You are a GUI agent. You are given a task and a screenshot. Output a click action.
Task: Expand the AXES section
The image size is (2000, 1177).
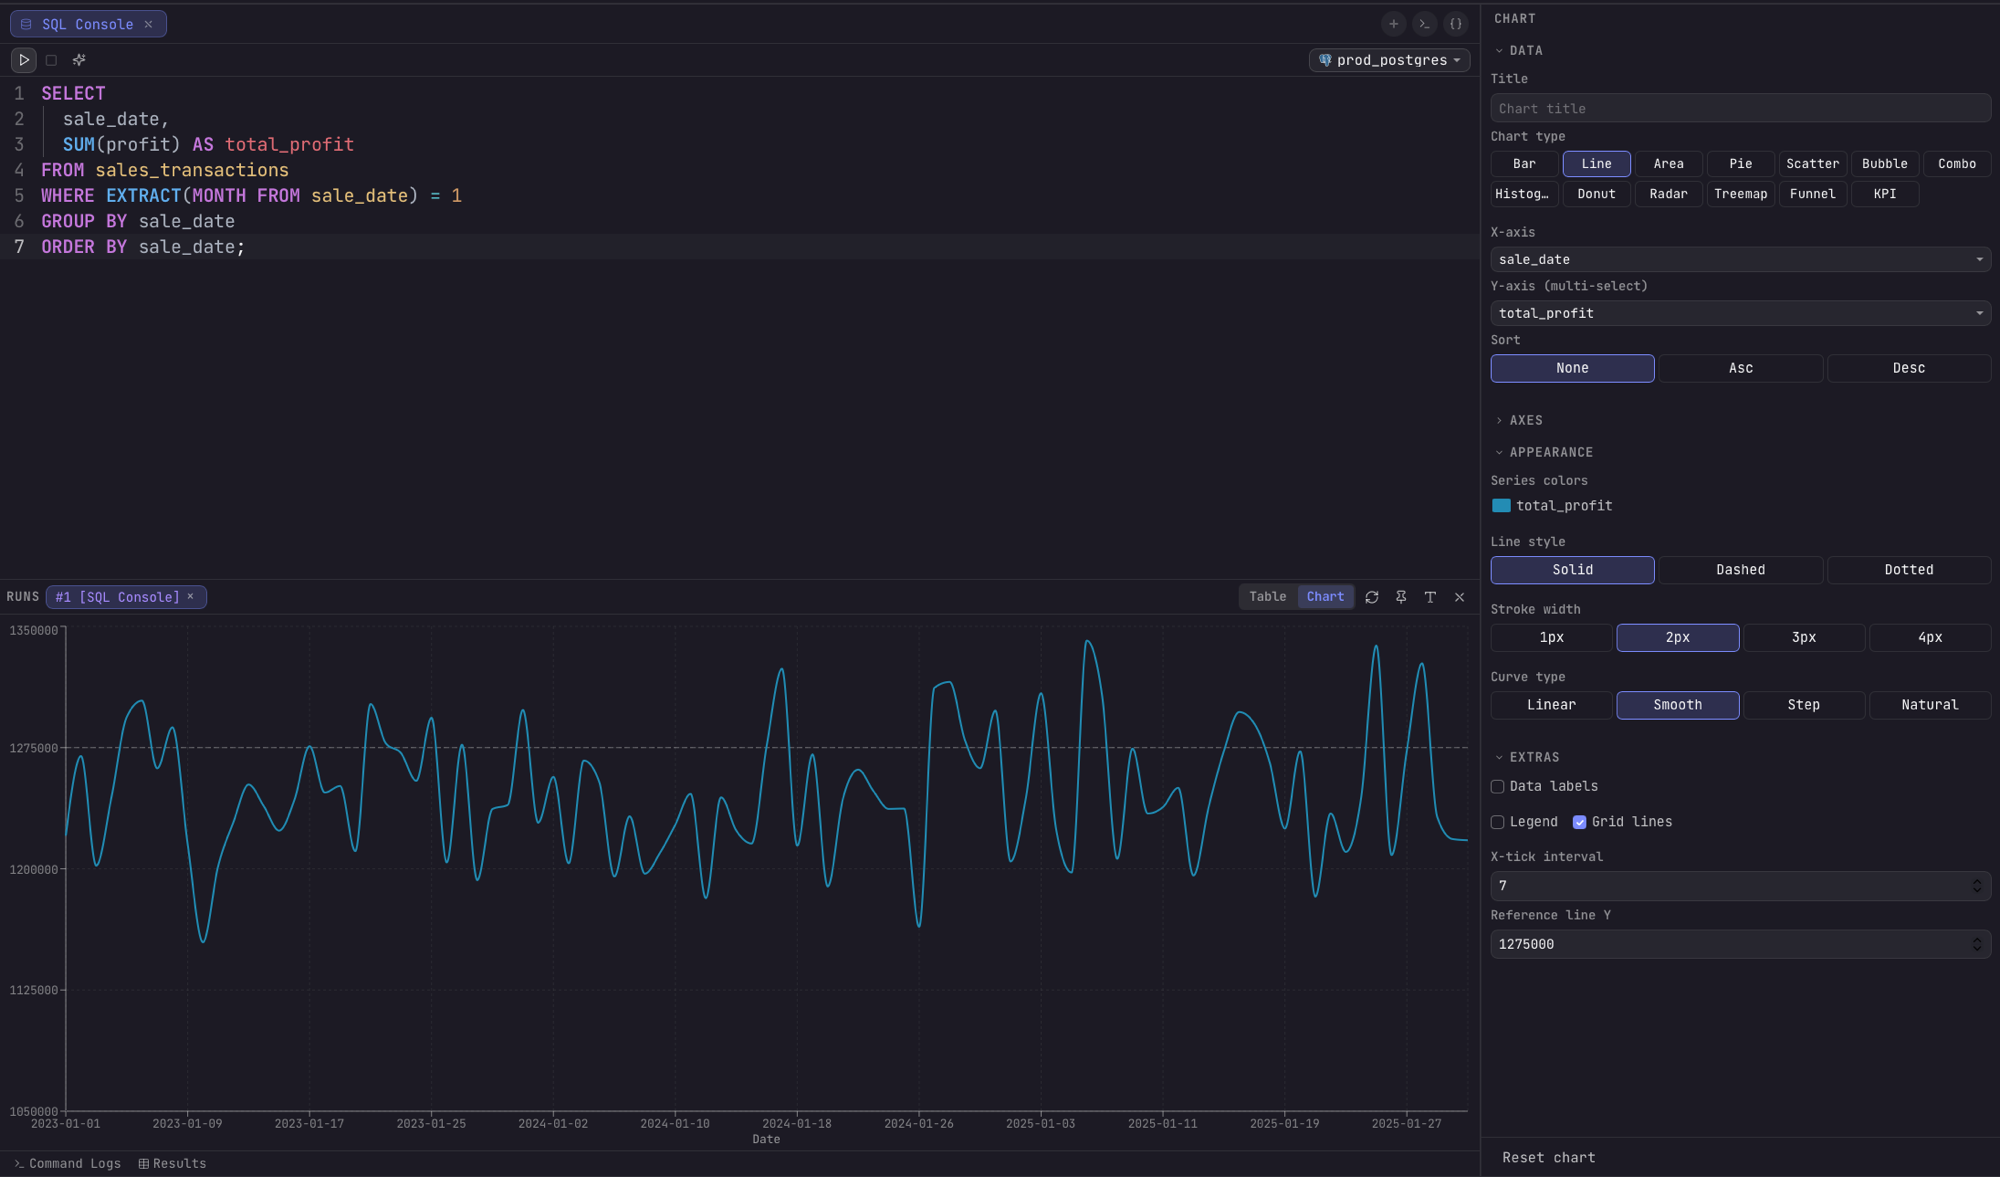pos(1519,420)
